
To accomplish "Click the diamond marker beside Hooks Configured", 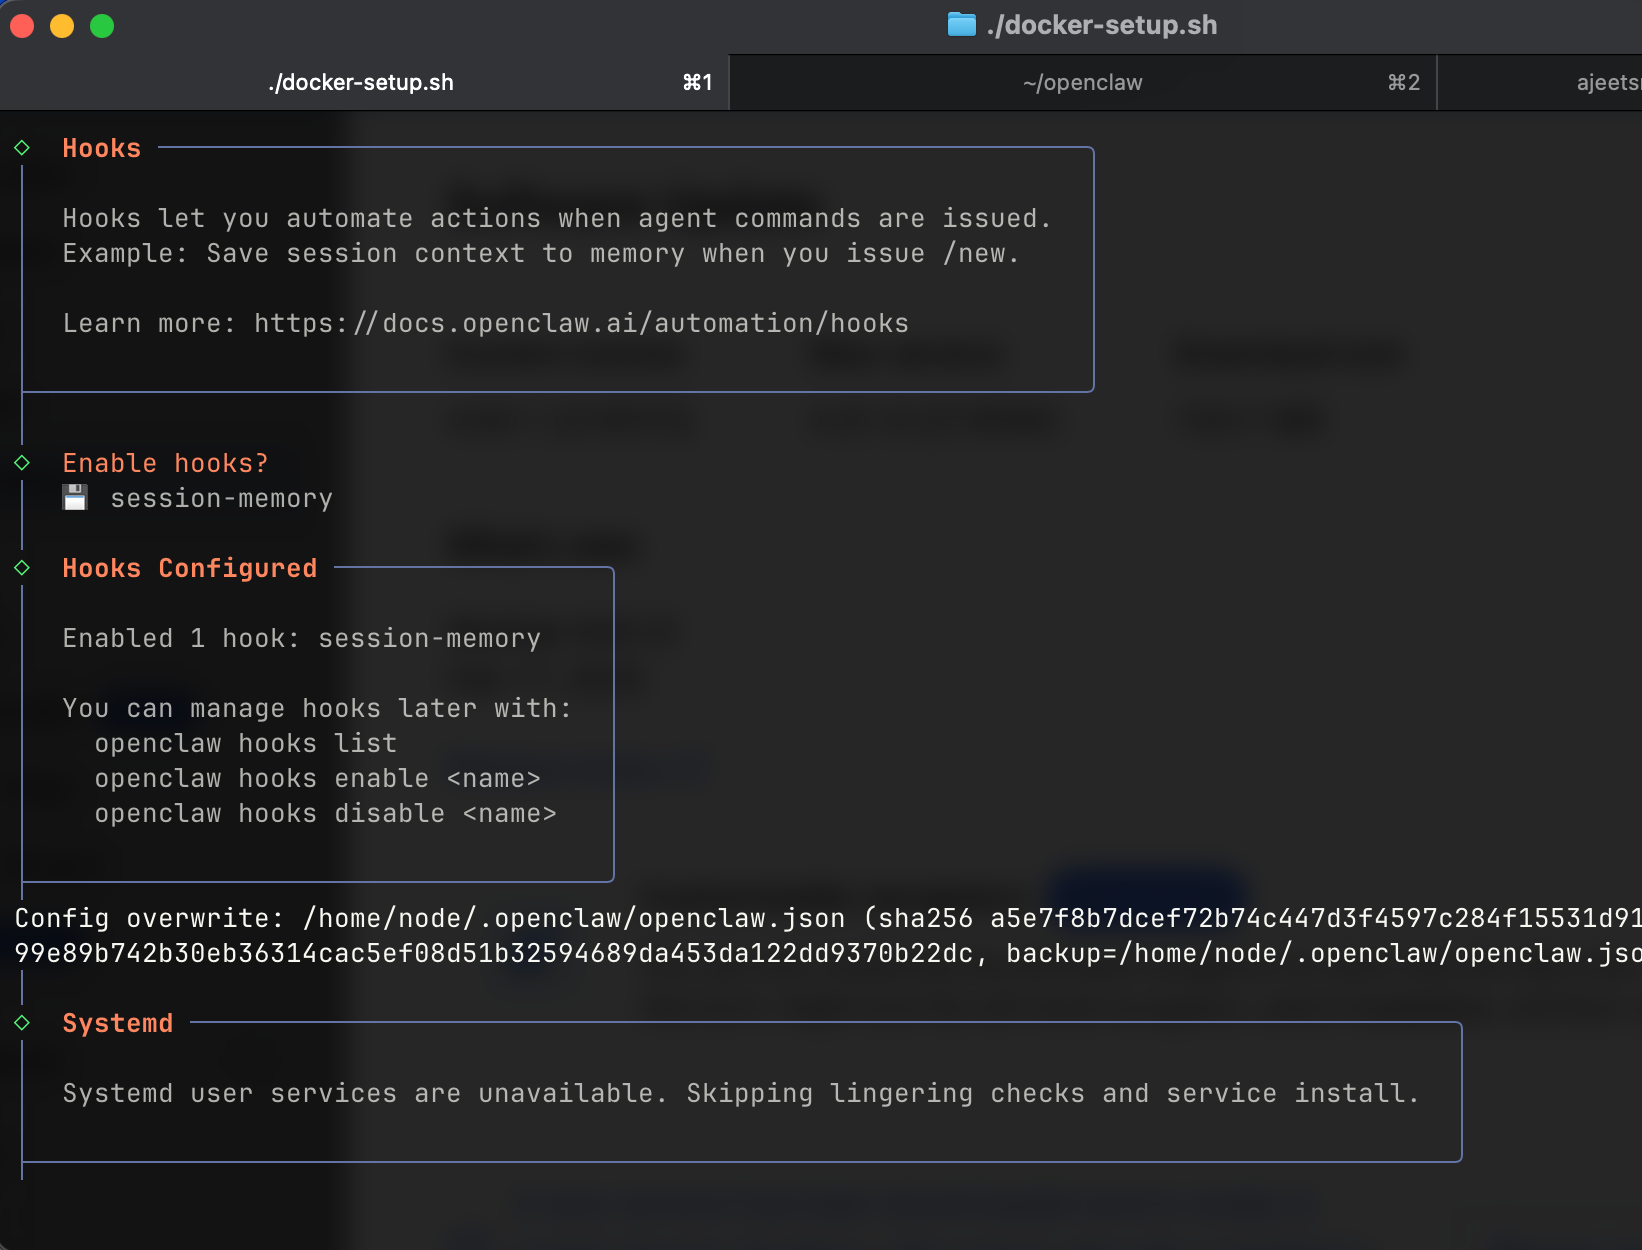I will [x=22, y=568].
